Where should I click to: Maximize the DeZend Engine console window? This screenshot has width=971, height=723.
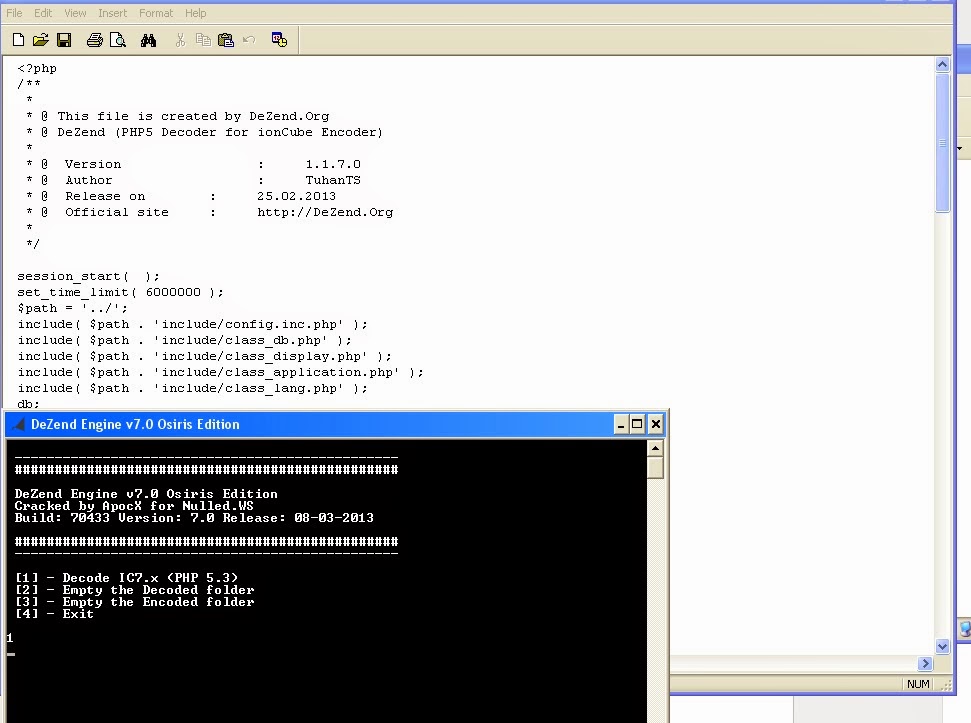click(x=637, y=425)
